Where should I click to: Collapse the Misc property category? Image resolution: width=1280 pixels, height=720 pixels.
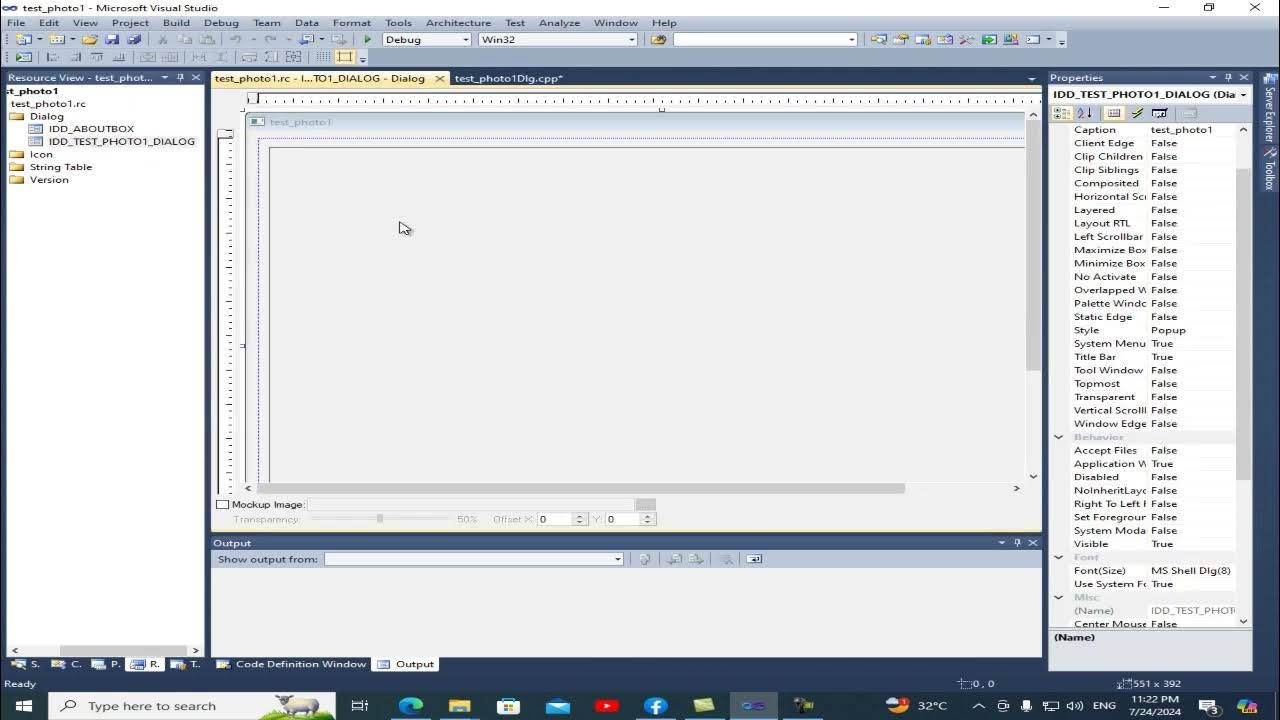click(x=1058, y=597)
